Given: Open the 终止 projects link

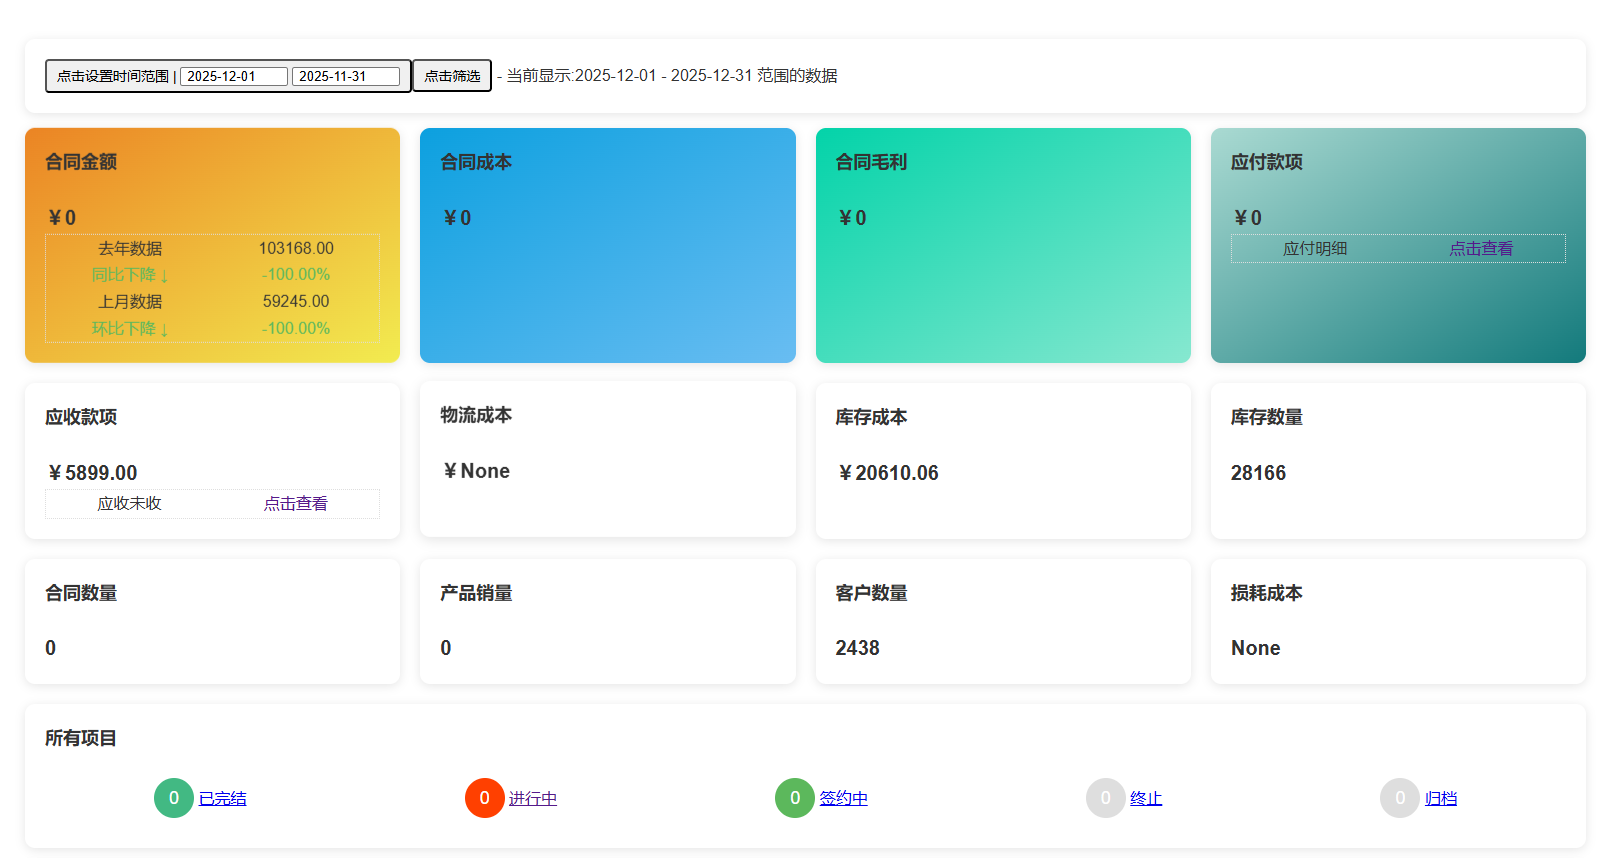Looking at the screenshot, I should (1145, 799).
